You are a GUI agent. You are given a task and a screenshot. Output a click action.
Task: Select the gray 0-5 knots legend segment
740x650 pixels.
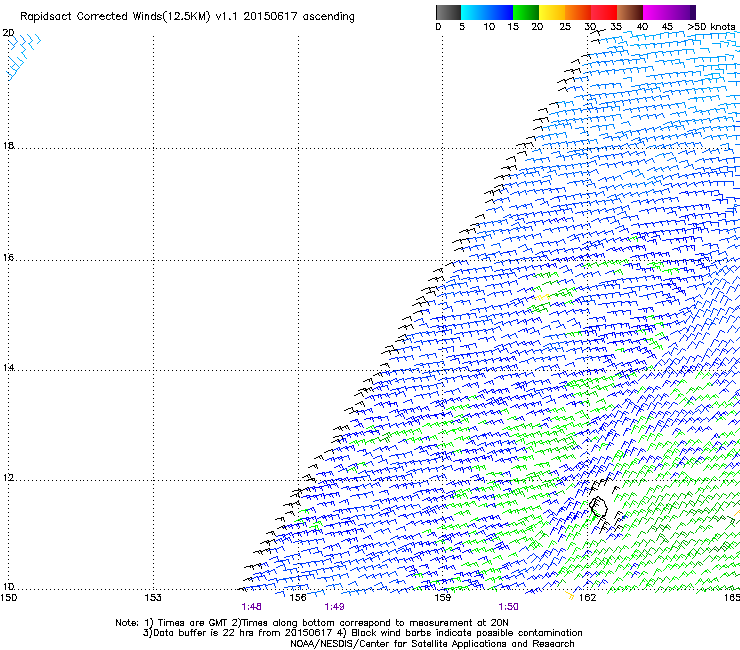click(x=448, y=12)
